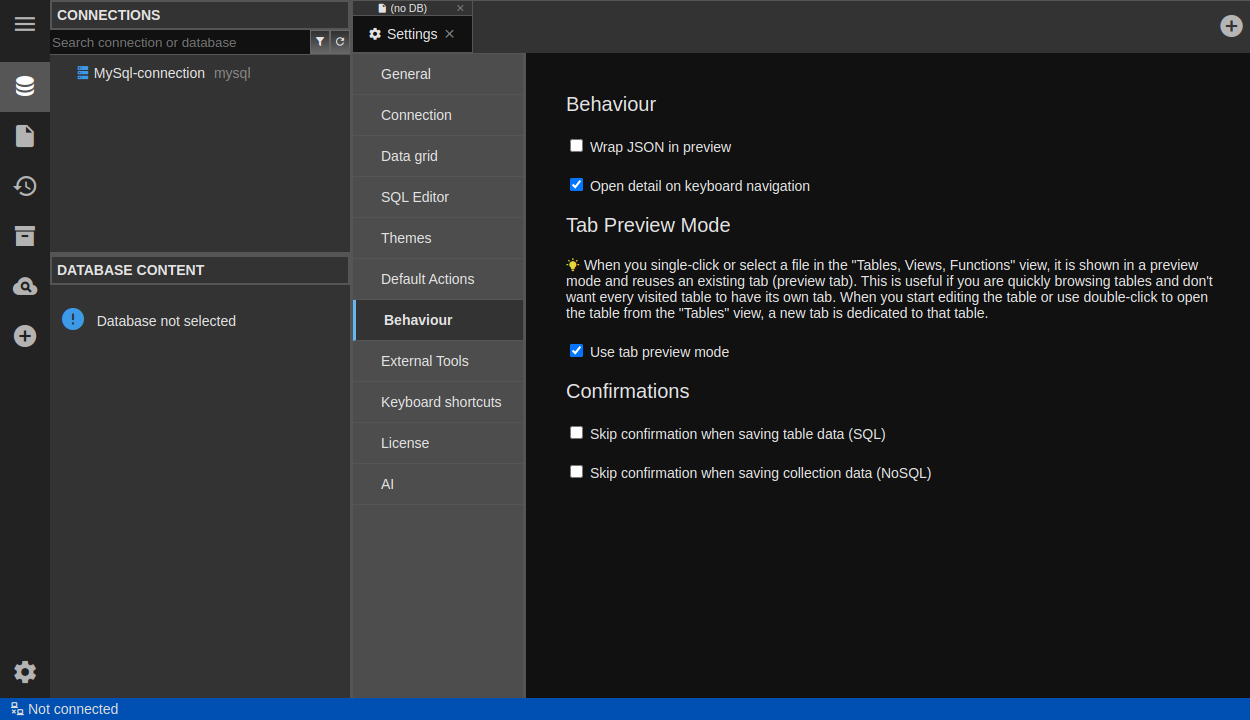Focus the Search connection or database field
The width and height of the screenshot is (1250, 720).
(x=180, y=42)
